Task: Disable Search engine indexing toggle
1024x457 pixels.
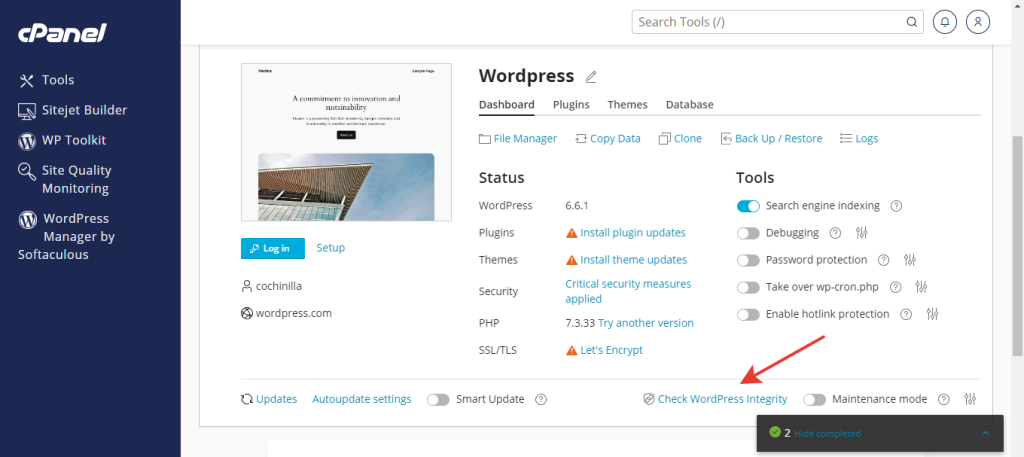Action: [x=748, y=206]
